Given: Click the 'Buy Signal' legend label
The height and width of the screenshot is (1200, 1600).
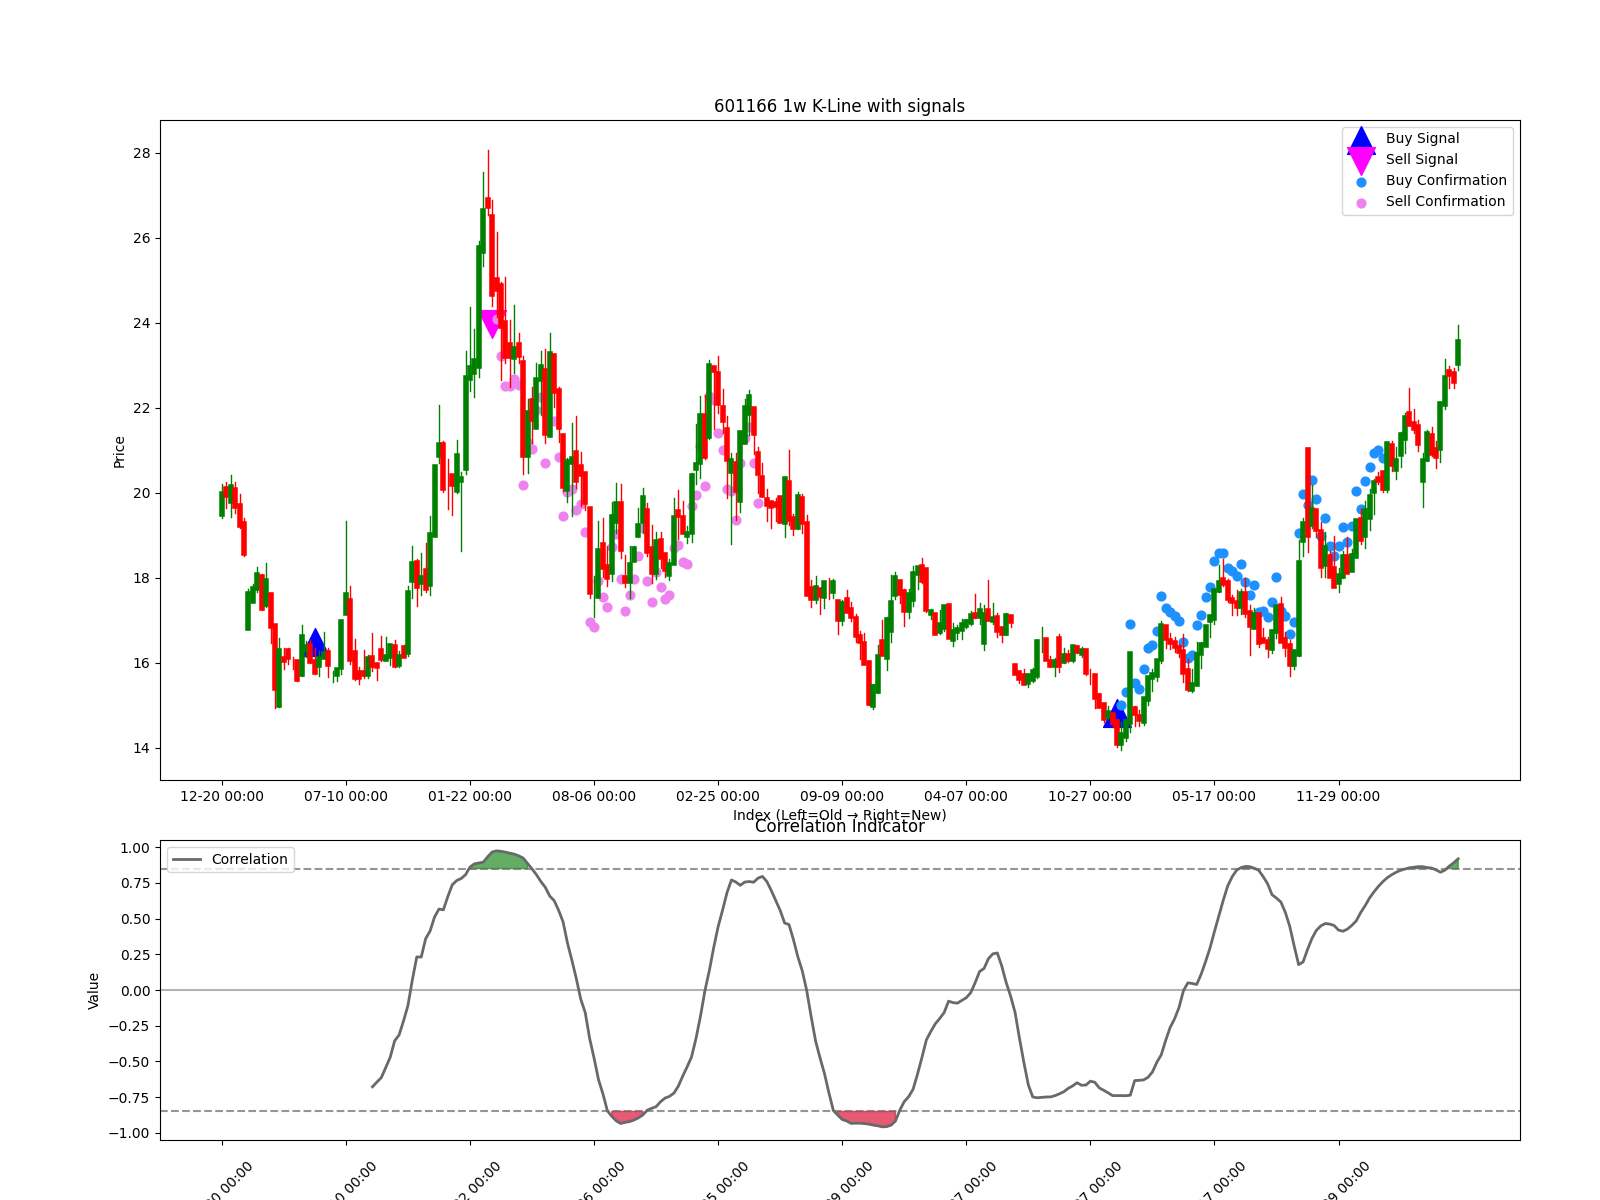Looking at the screenshot, I should click(x=1422, y=138).
